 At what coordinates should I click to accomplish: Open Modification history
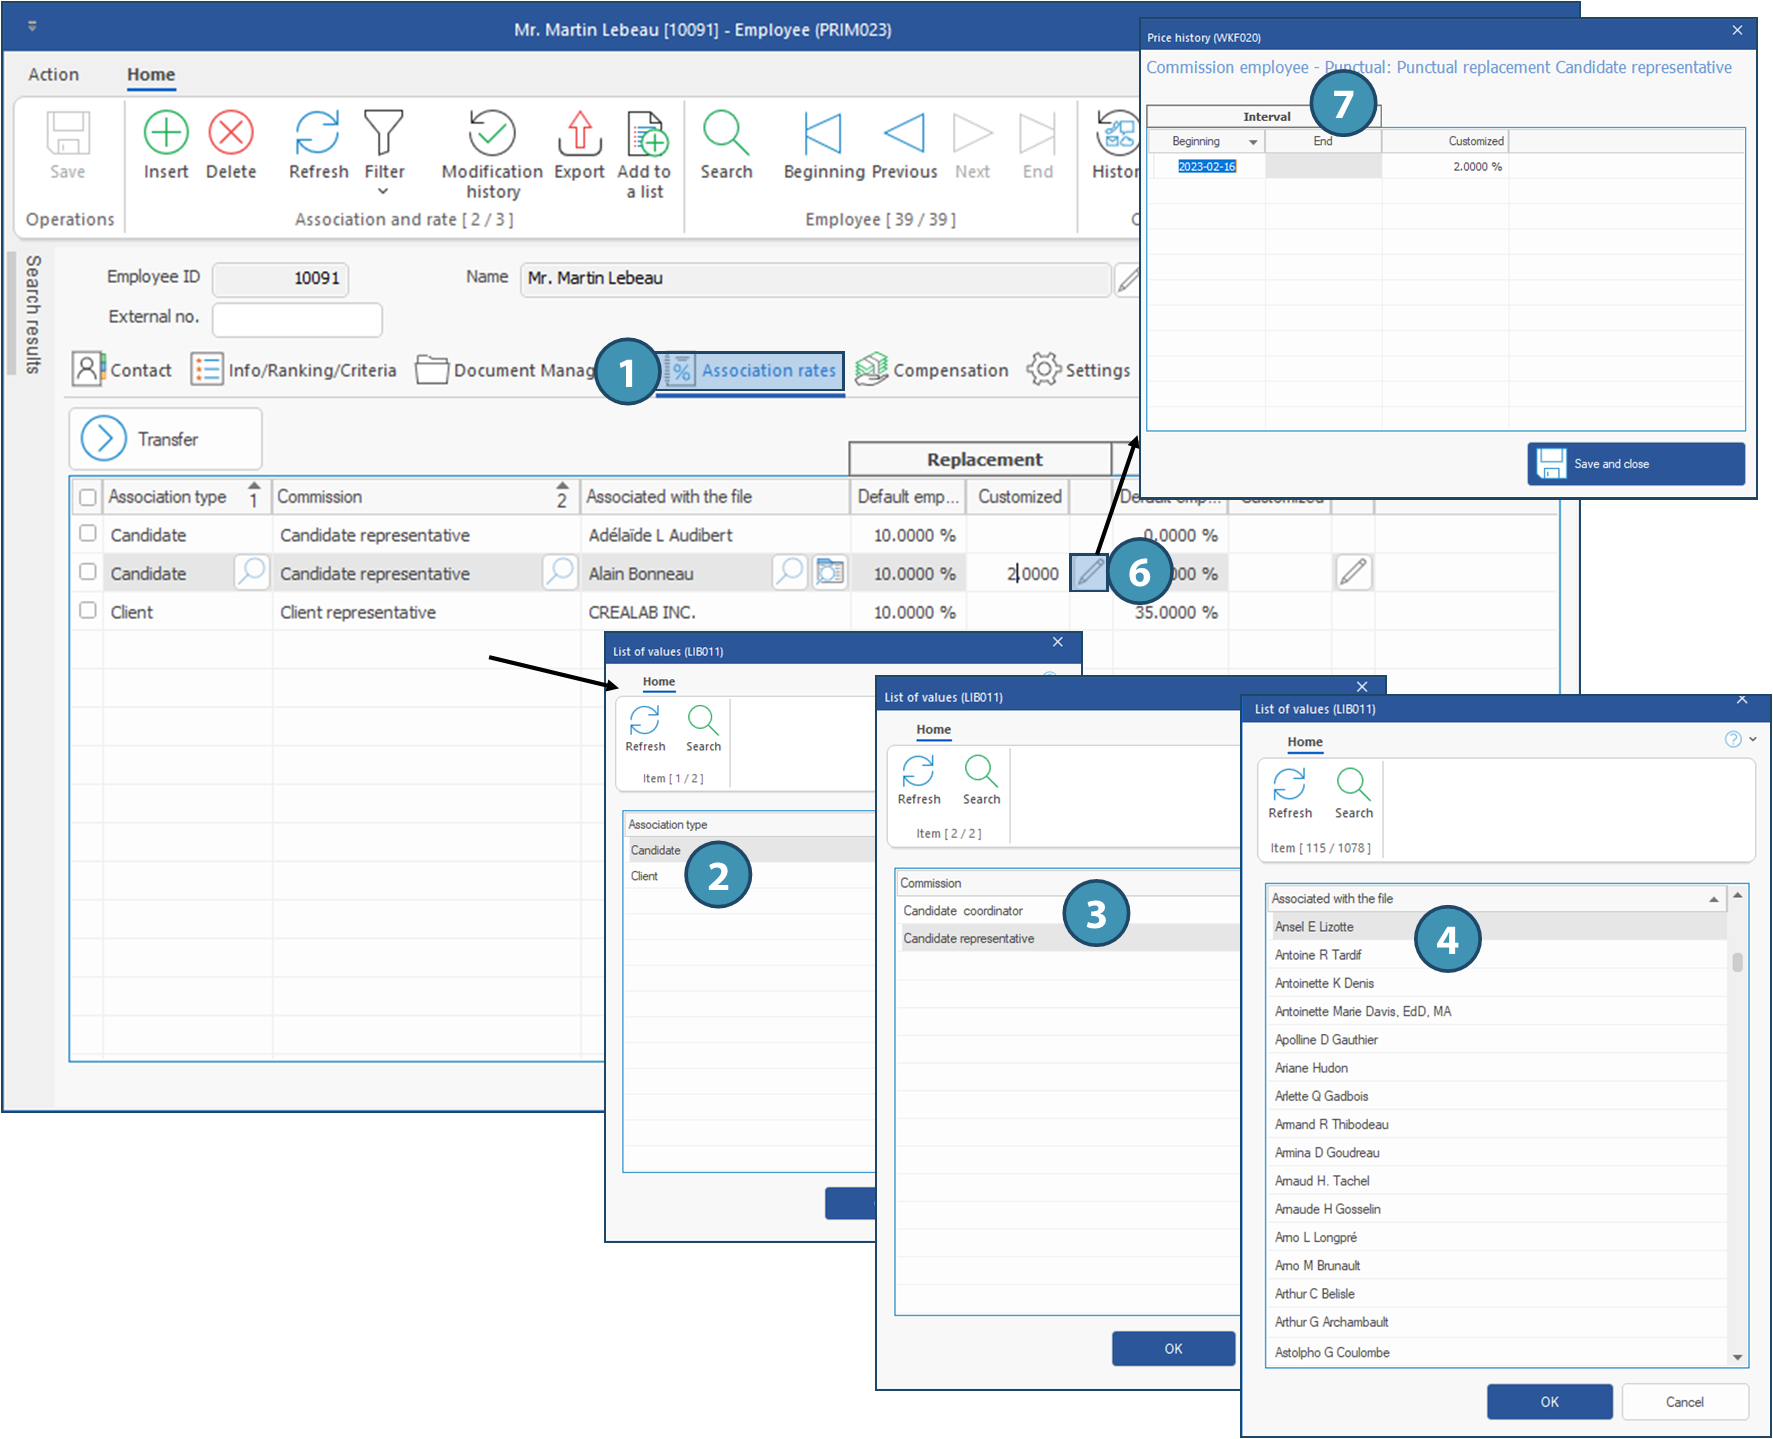[x=492, y=133]
